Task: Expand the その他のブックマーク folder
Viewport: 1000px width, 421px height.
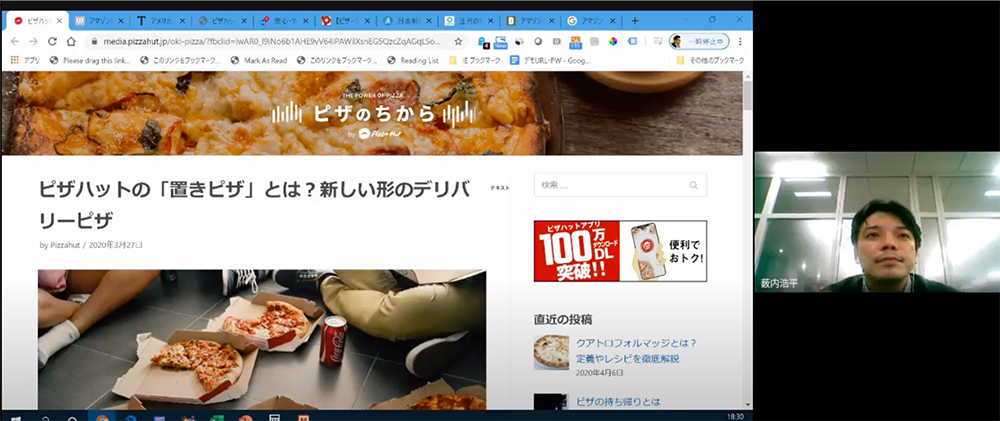Action: pyautogui.click(x=710, y=61)
